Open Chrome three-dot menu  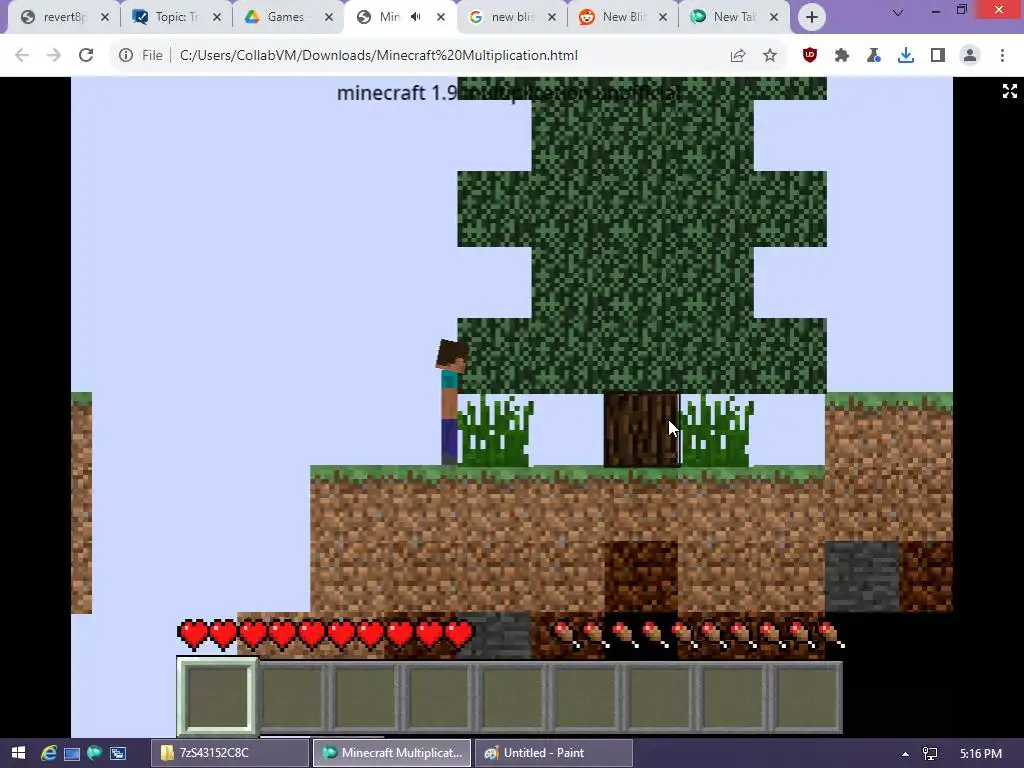tap(1002, 56)
